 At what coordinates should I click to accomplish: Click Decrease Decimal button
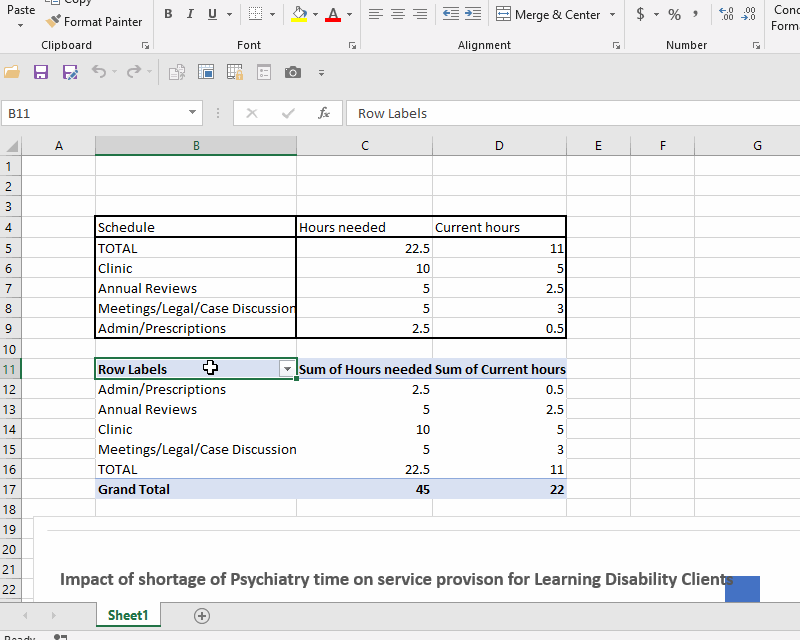748,14
